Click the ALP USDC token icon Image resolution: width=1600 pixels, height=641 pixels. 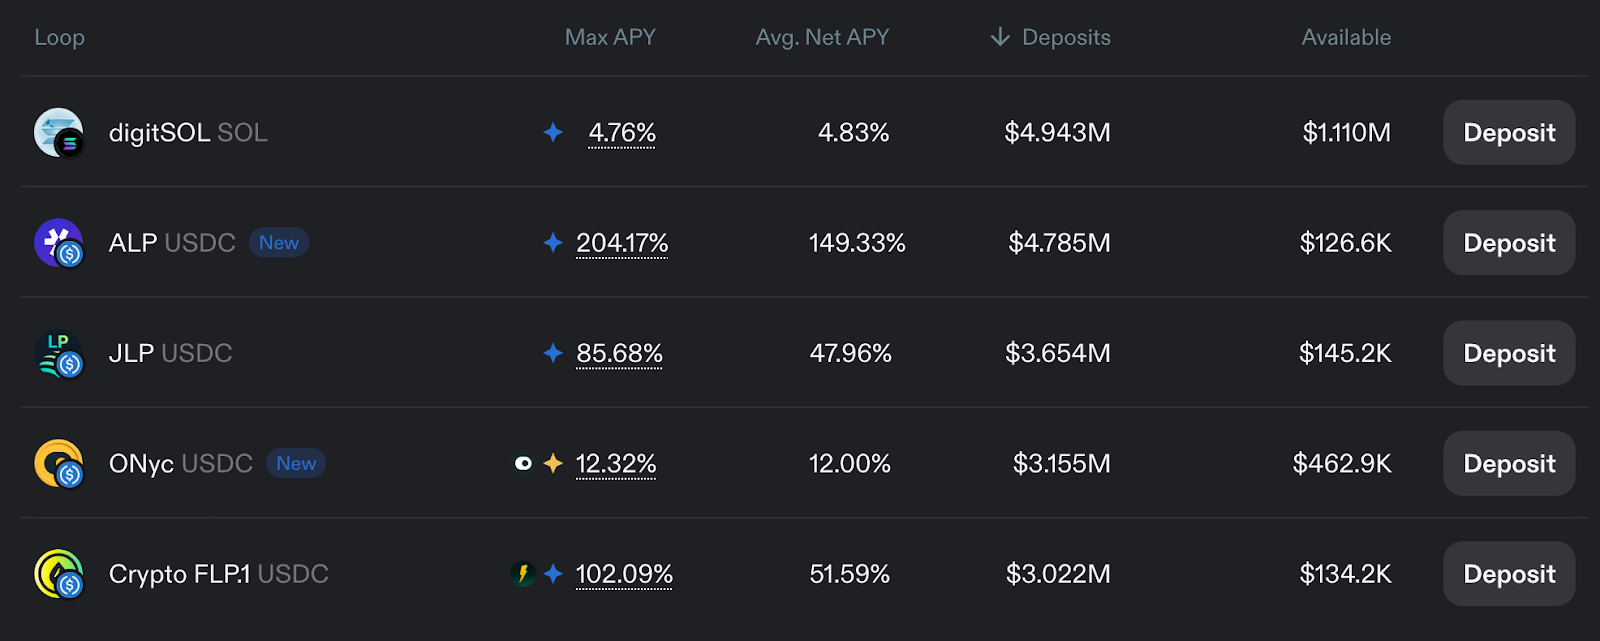[59, 243]
